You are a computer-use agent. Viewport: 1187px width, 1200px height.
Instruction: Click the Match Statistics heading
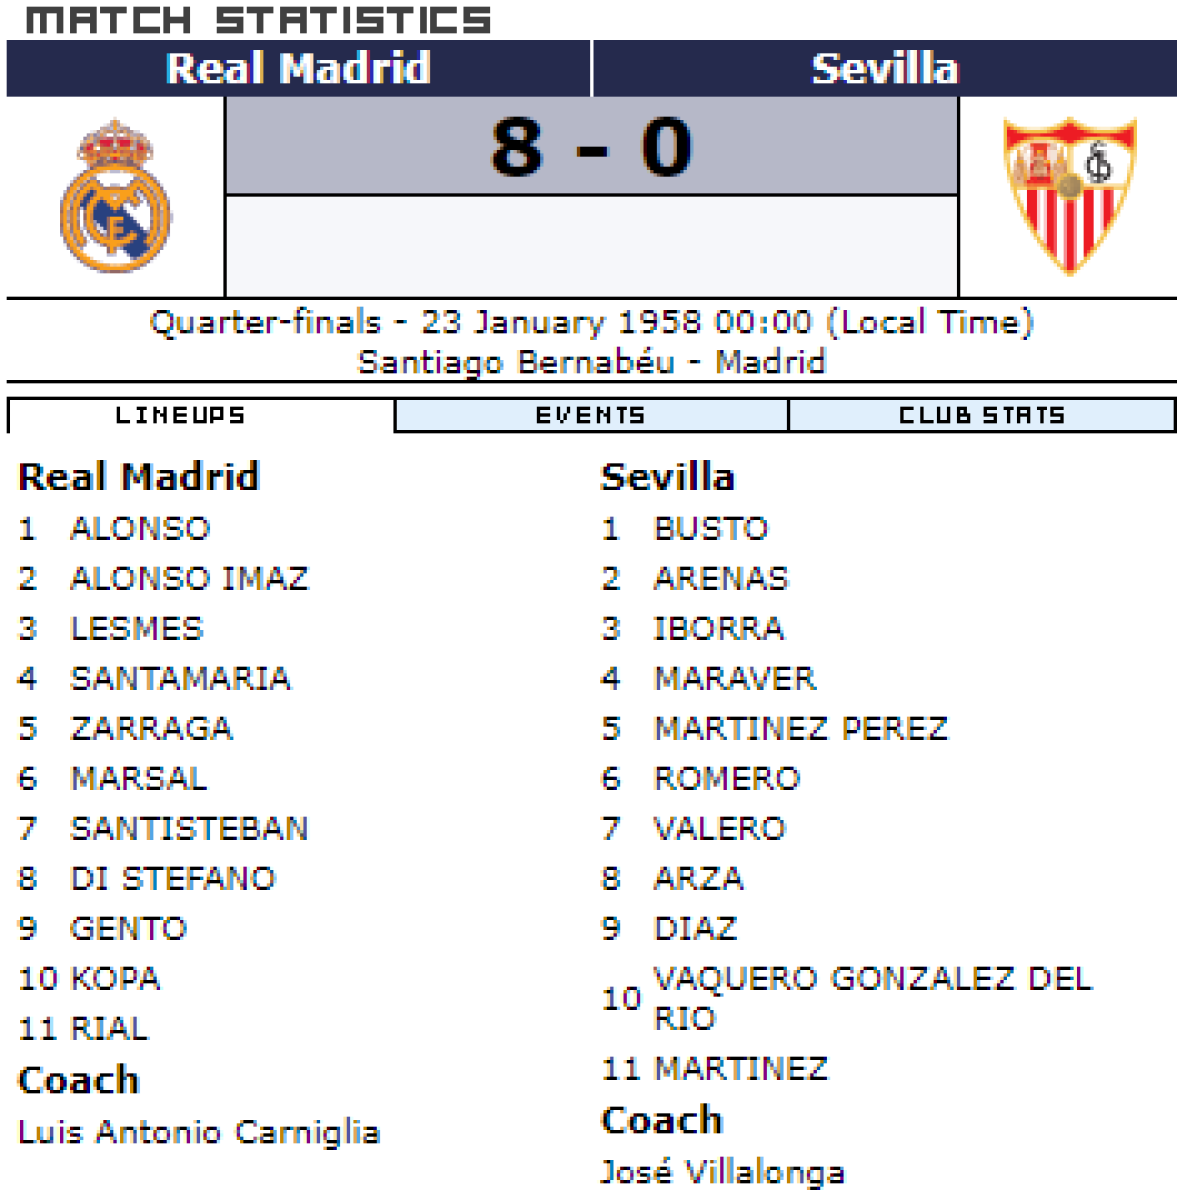point(258,20)
